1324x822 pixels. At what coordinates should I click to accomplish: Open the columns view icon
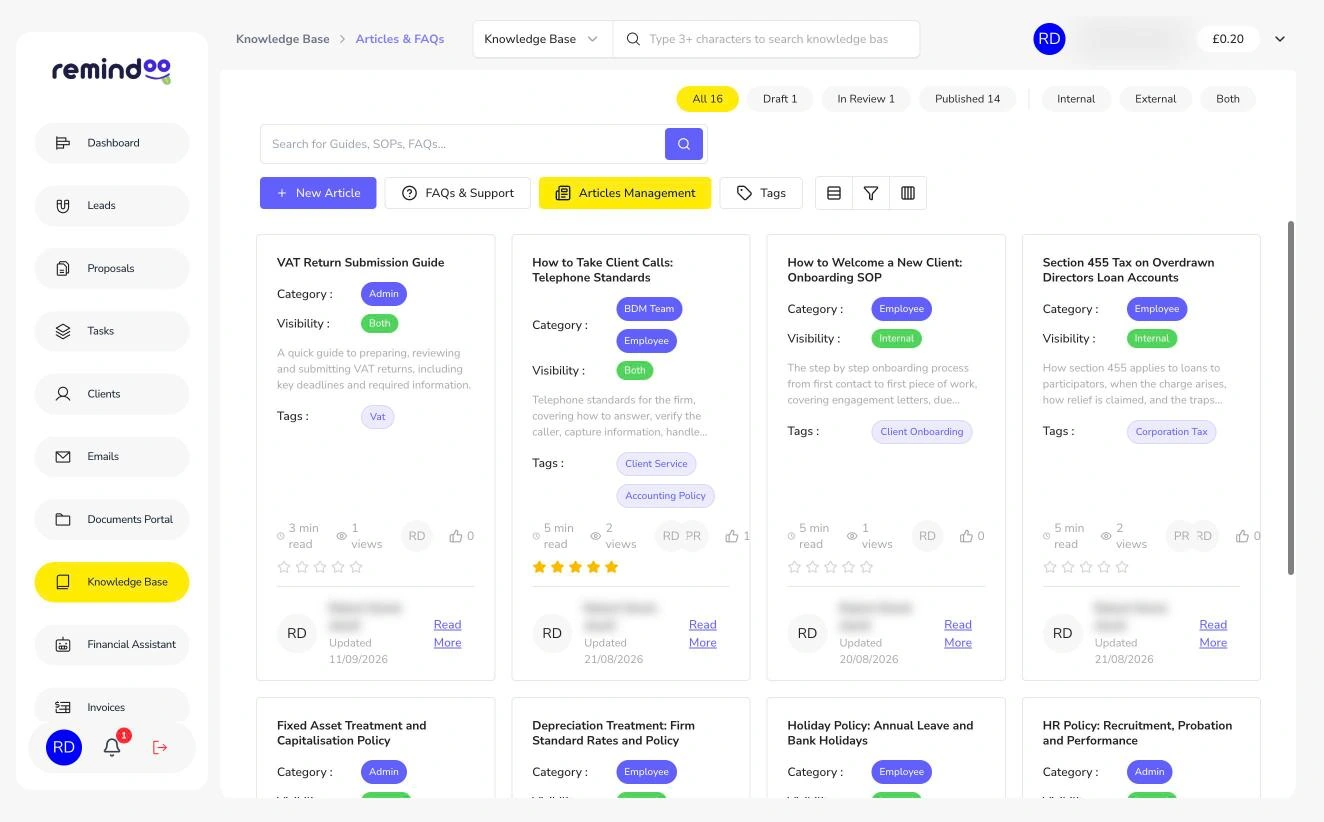point(908,193)
